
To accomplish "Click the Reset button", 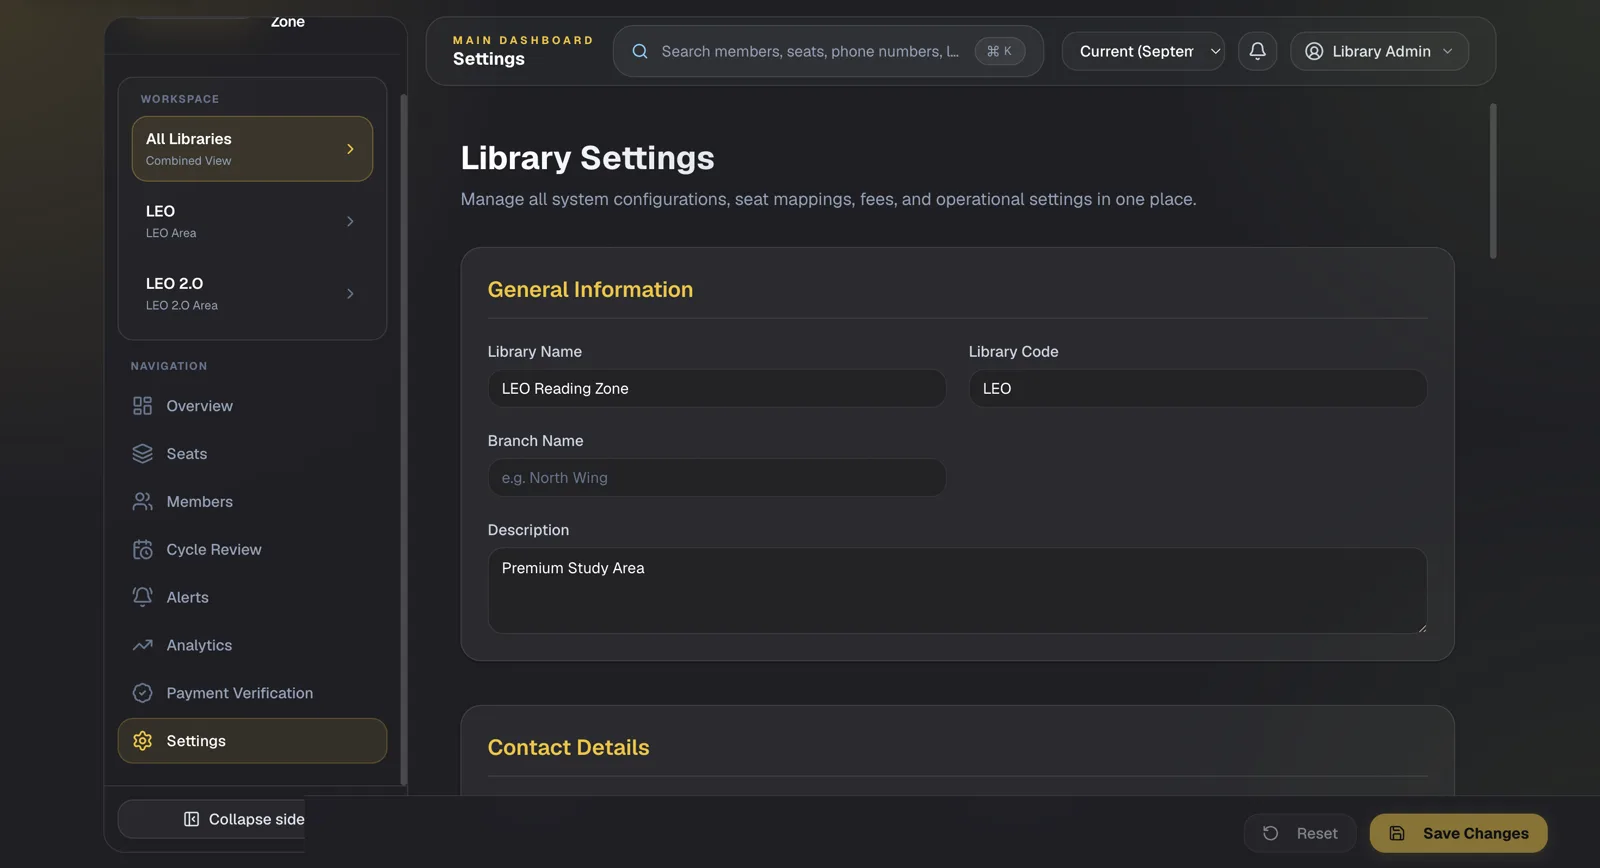I will pyautogui.click(x=1300, y=833).
